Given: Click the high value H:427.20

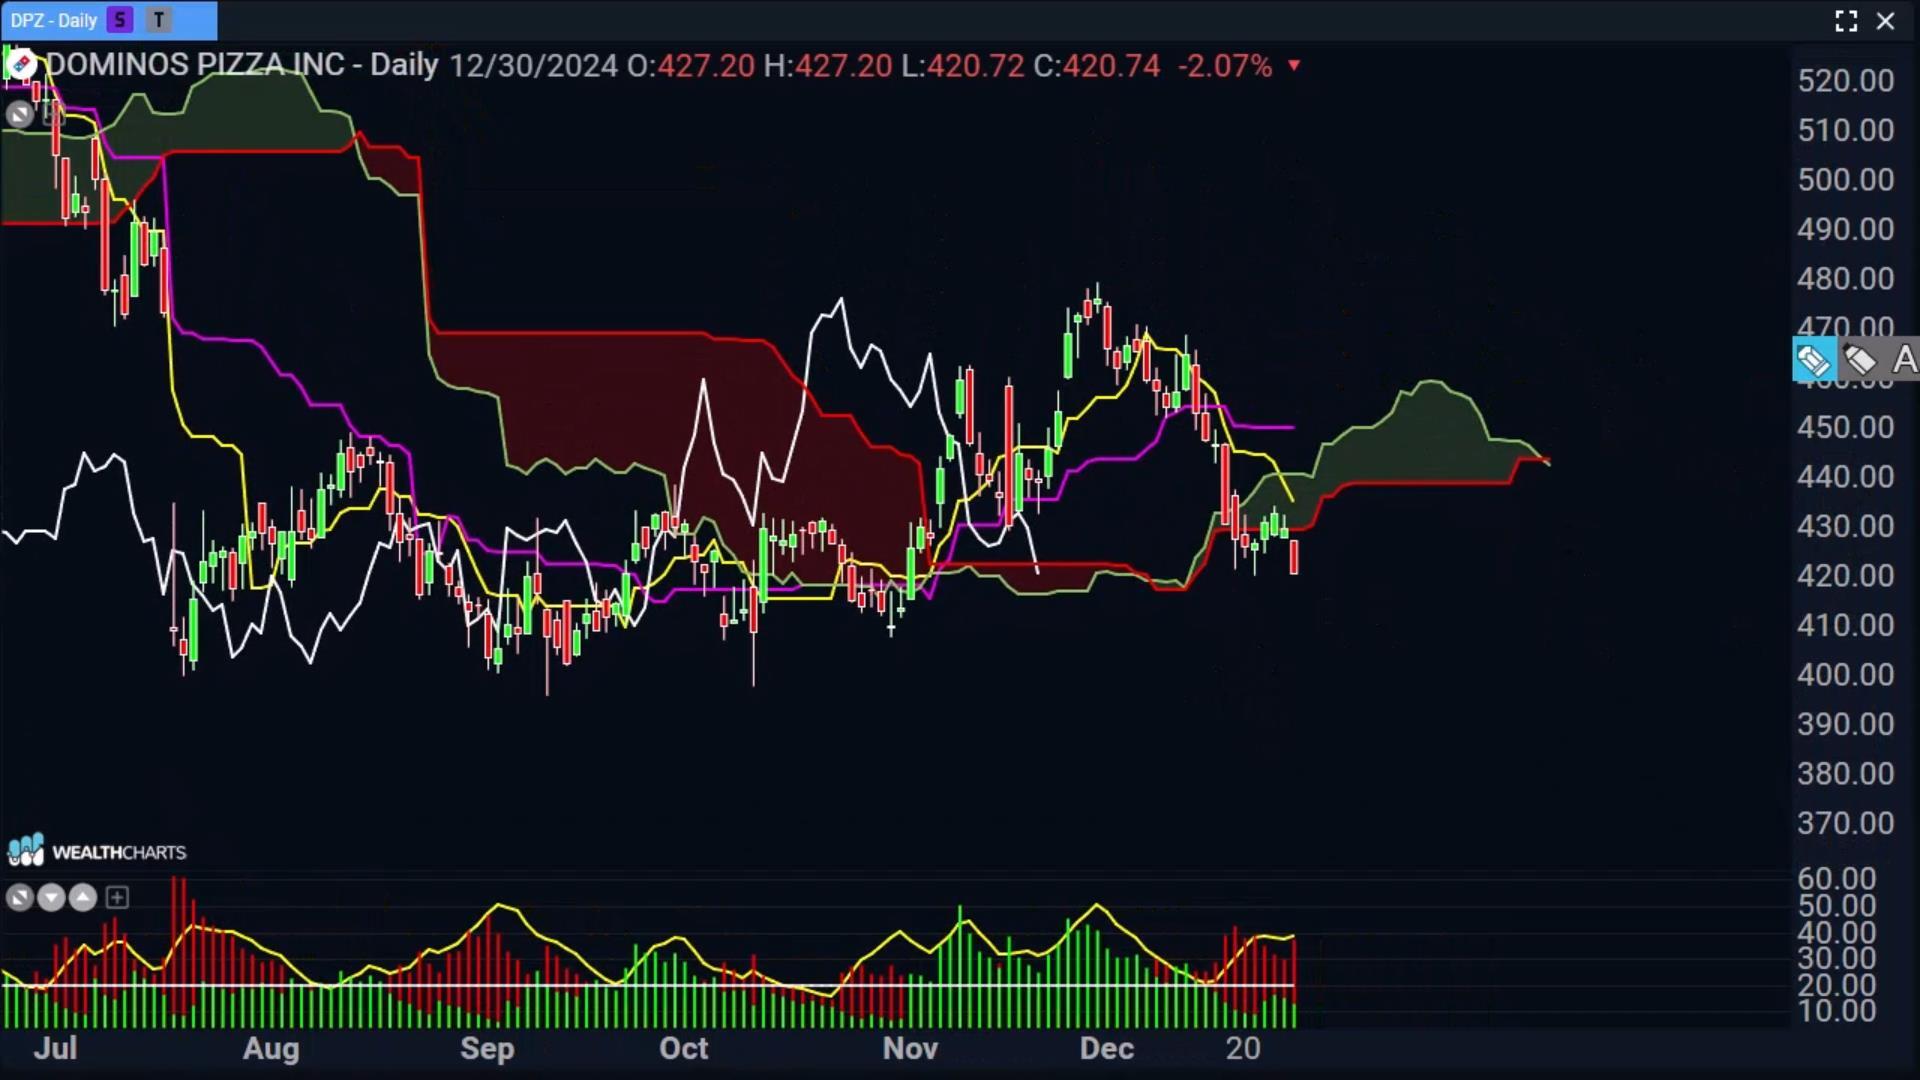Looking at the screenshot, I should 827,66.
